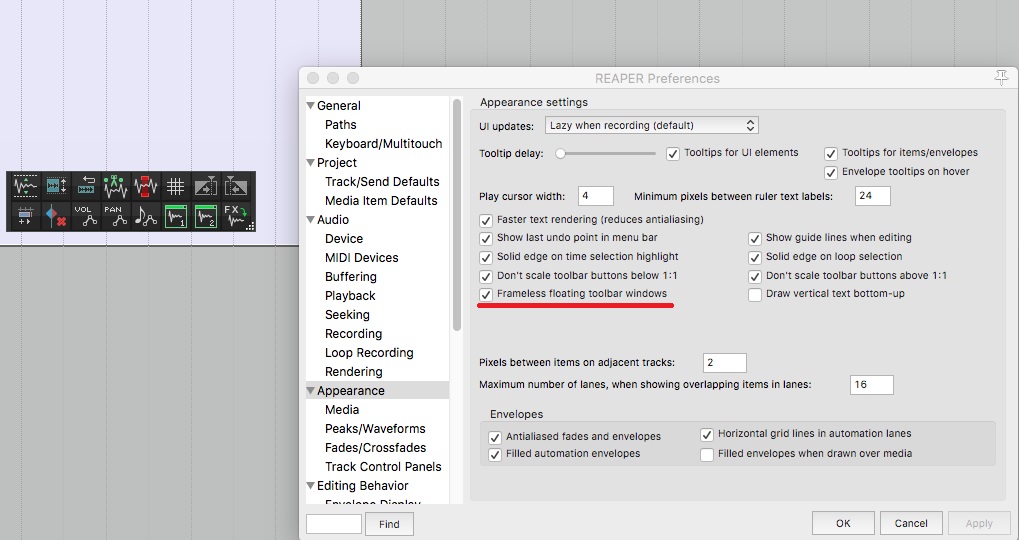Click the Play cursor width field
Image resolution: width=1019 pixels, height=540 pixels.
click(x=595, y=196)
